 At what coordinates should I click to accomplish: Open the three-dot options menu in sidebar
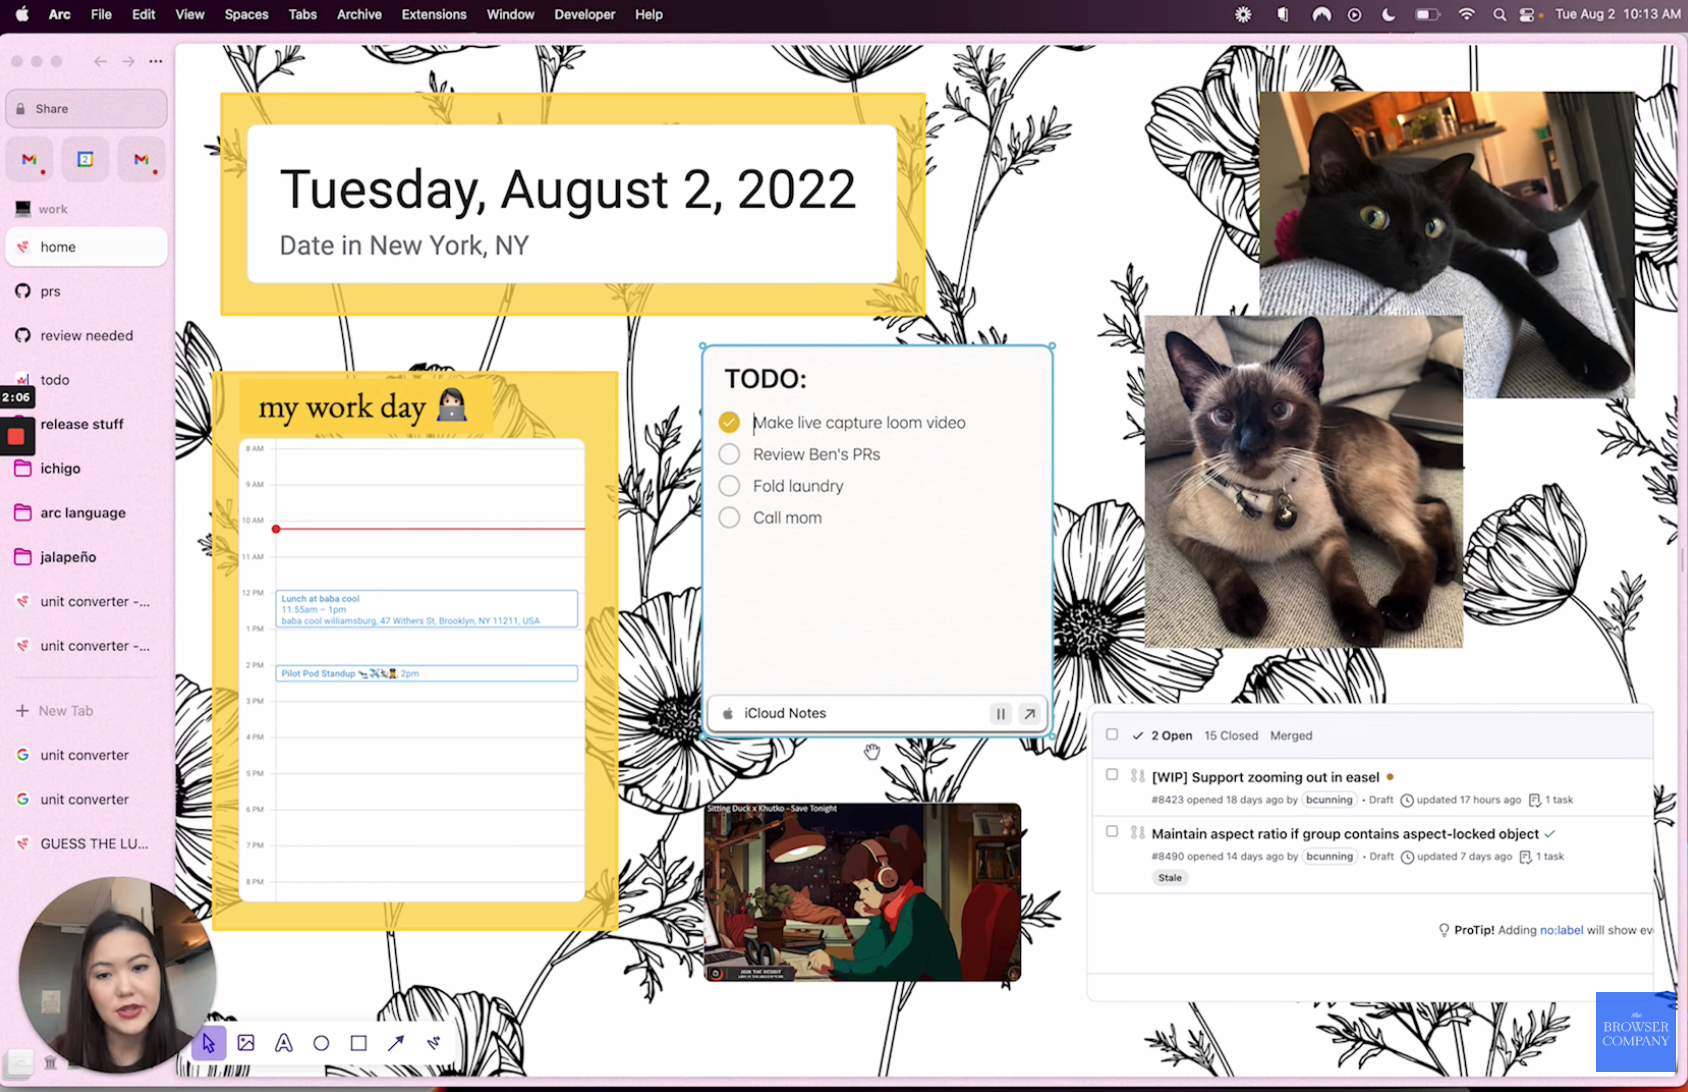[x=156, y=62]
